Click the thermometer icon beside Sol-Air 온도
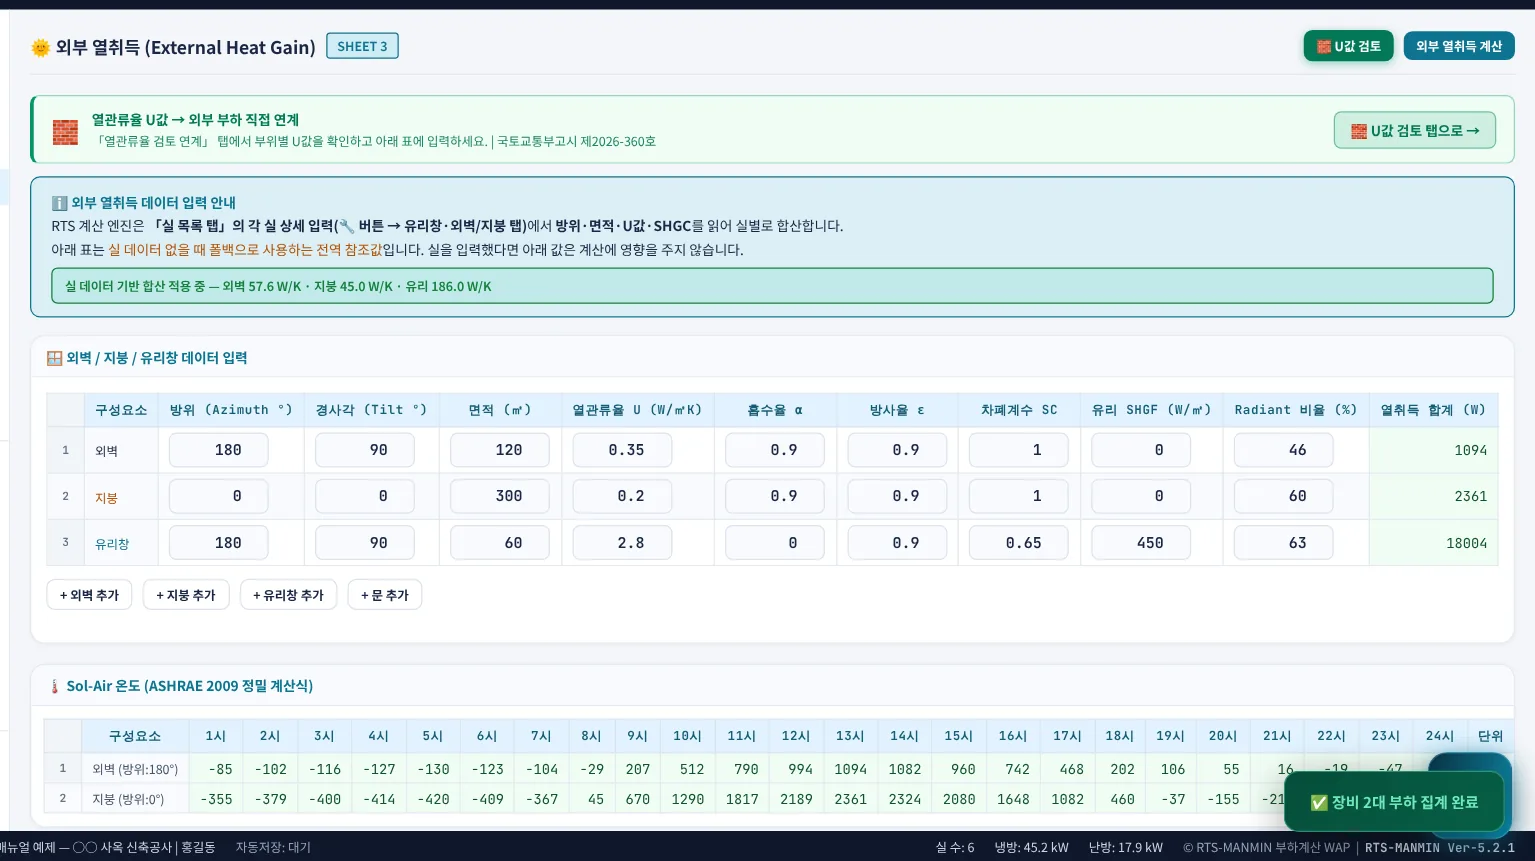The height and width of the screenshot is (861, 1535). (54, 686)
